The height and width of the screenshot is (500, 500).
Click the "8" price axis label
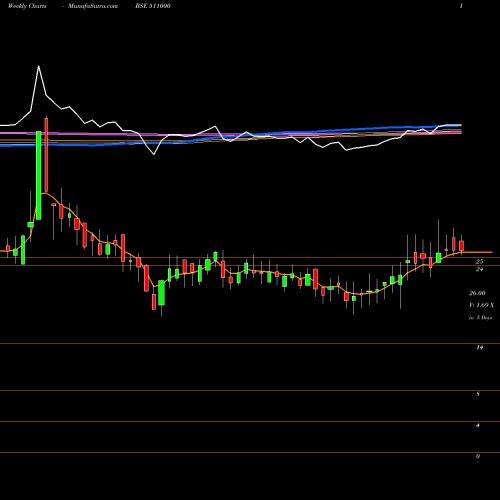click(478, 394)
